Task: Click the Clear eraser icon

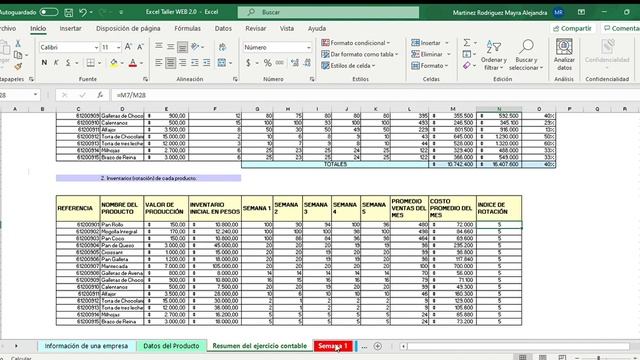Action: tap(467, 65)
